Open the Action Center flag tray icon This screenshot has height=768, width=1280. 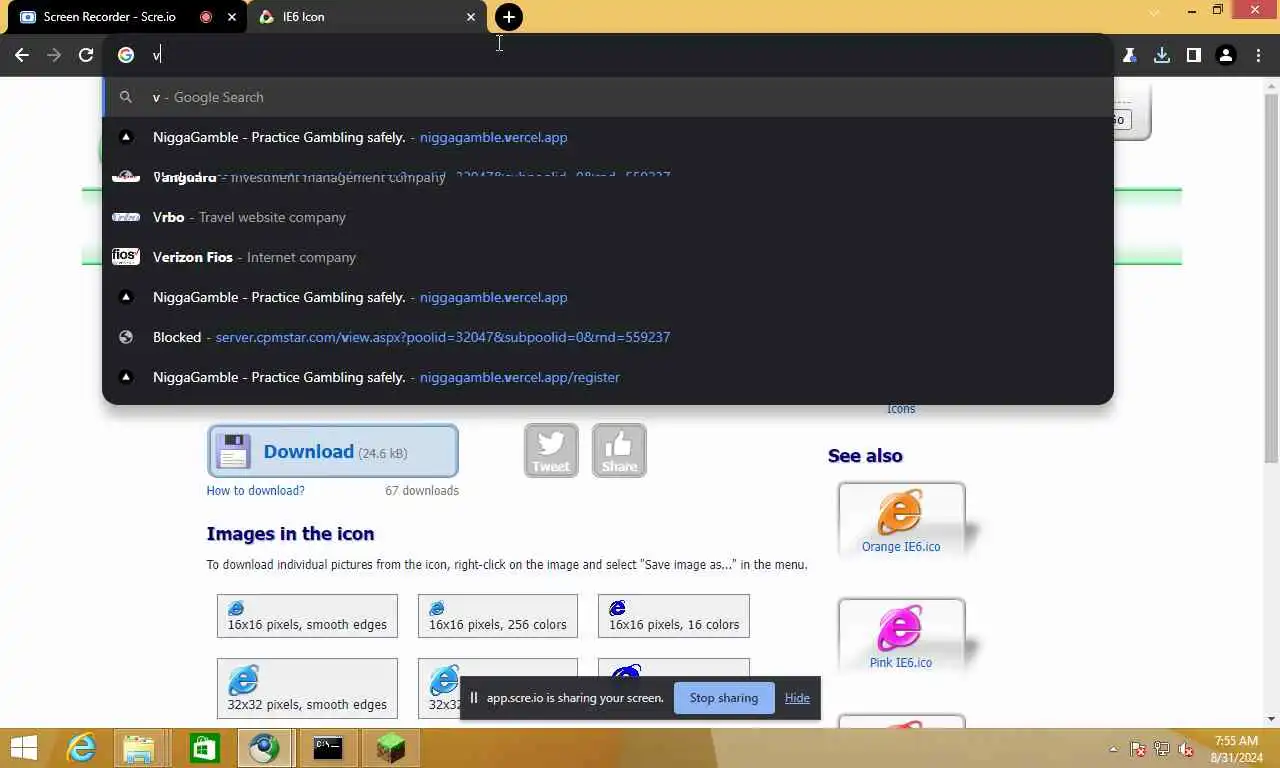[1138, 749]
